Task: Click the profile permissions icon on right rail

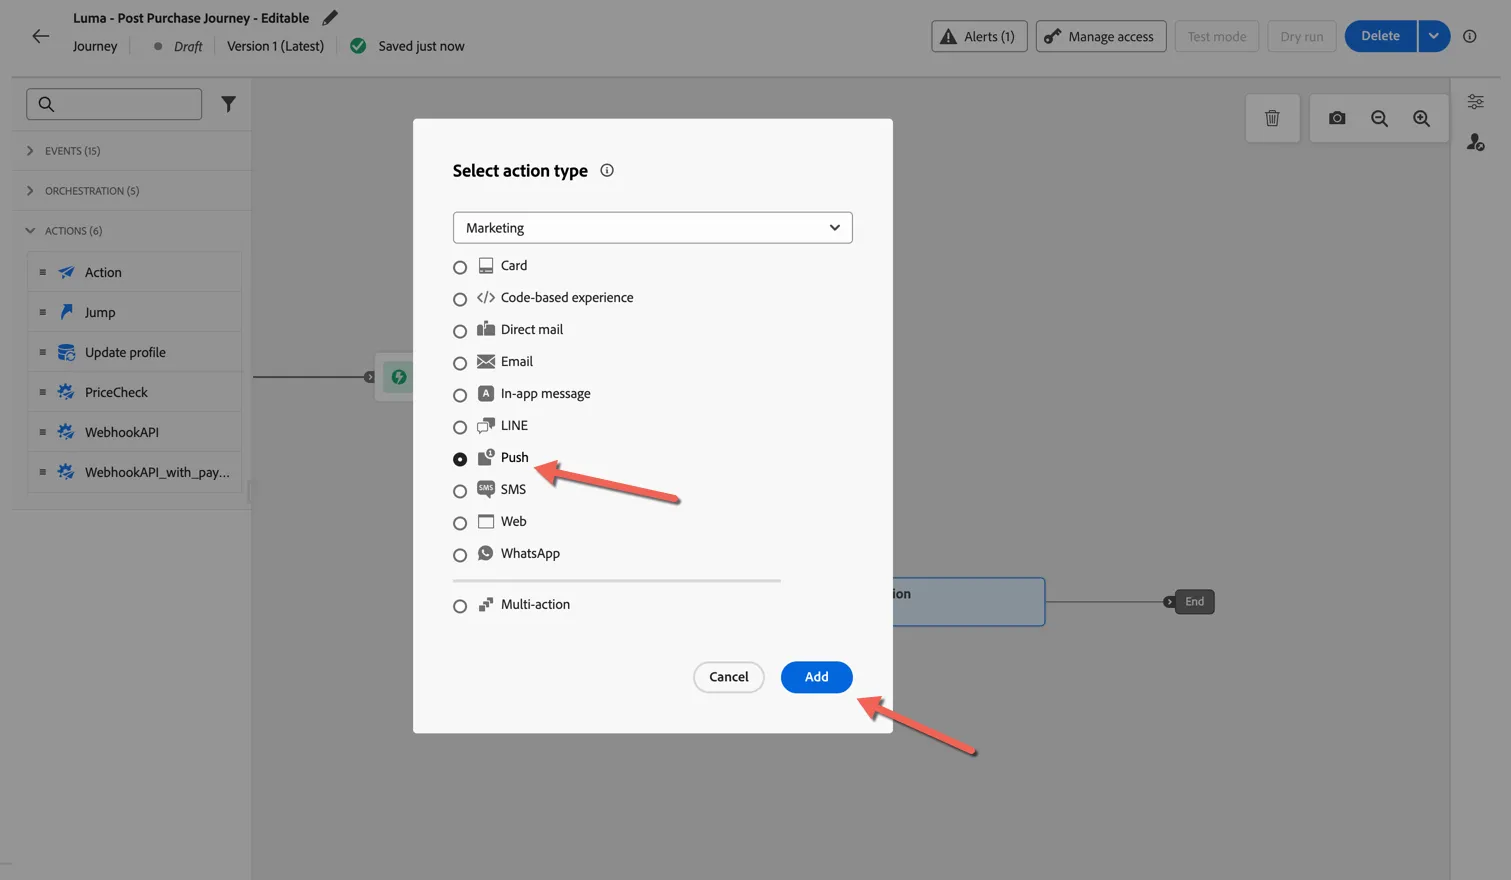Action: click(x=1475, y=143)
